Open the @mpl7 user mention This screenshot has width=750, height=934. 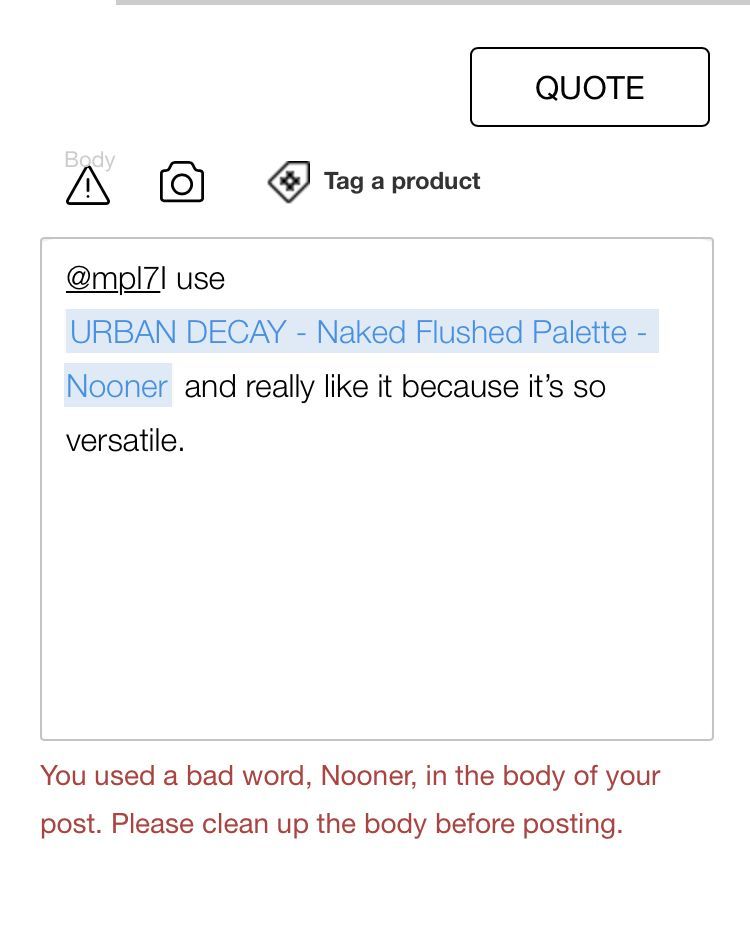click(112, 279)
